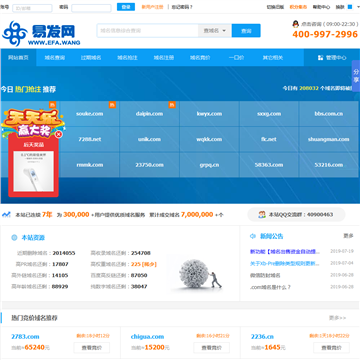Open the 域名竞价 nav menu
The height and width of the screenshot is (360, 360).
point(200,58)
